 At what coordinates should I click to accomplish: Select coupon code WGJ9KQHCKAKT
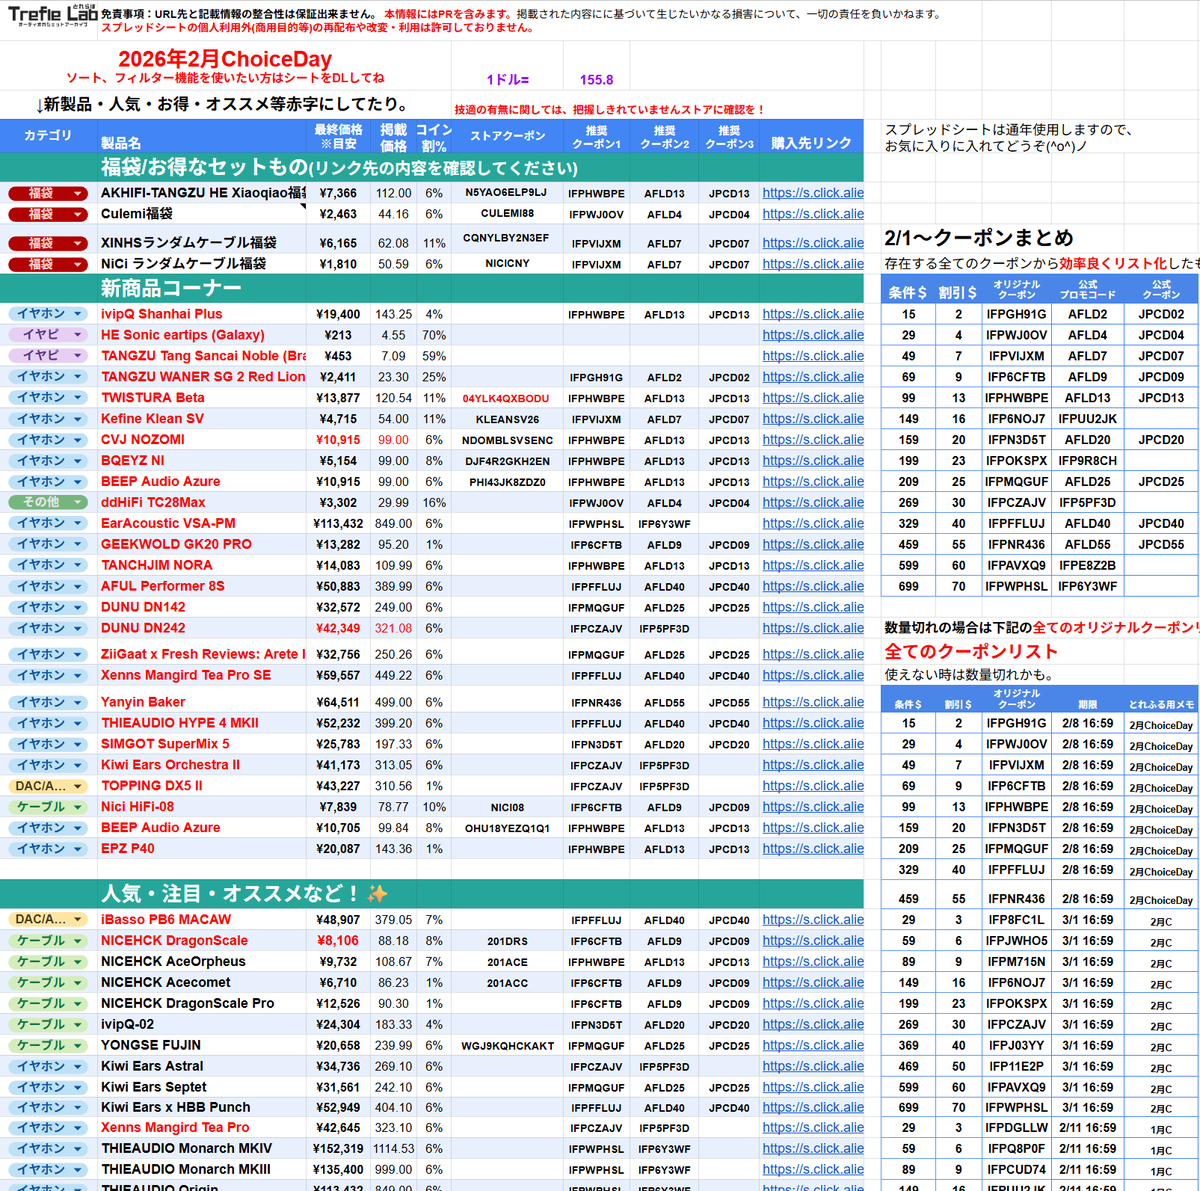[x=507, y=1046]
